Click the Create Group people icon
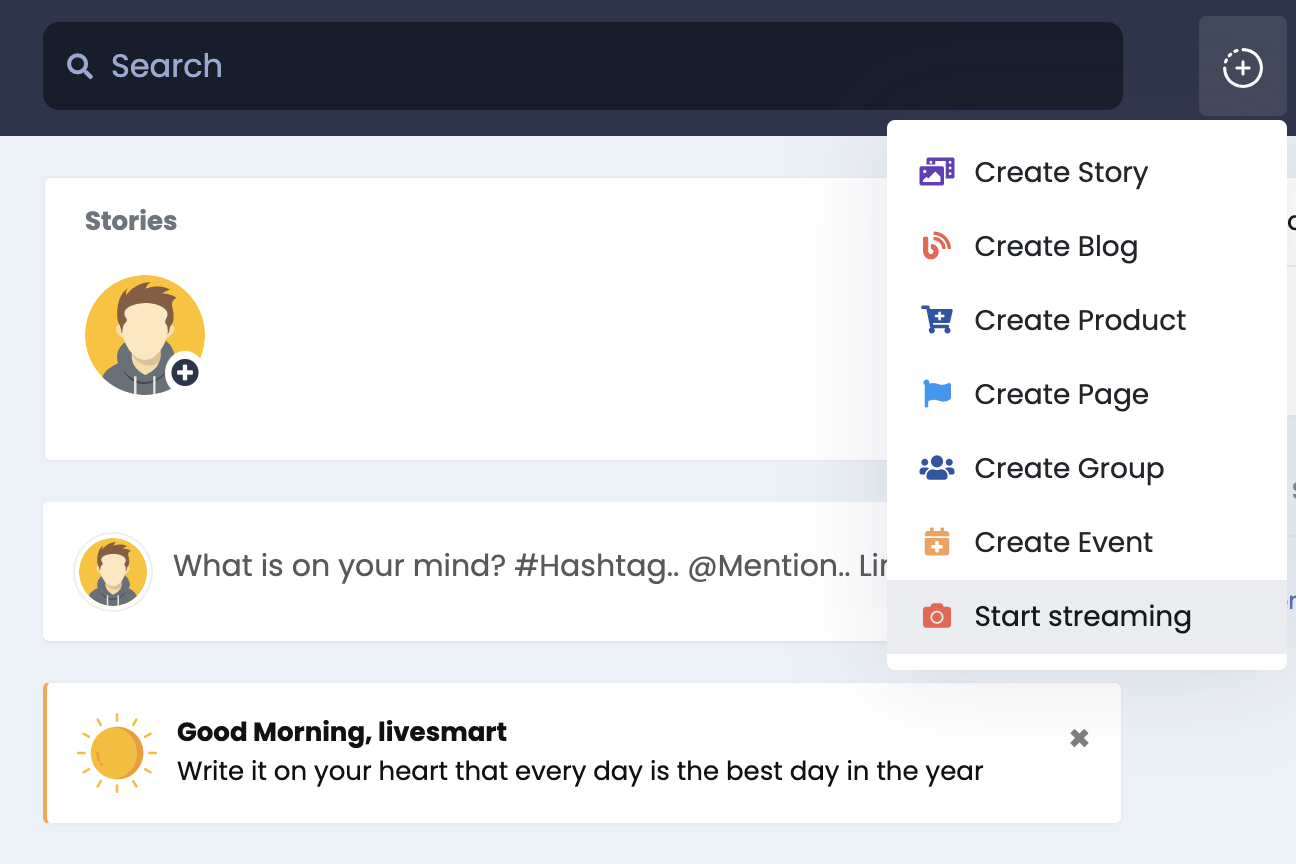 [x=937, y=468]
